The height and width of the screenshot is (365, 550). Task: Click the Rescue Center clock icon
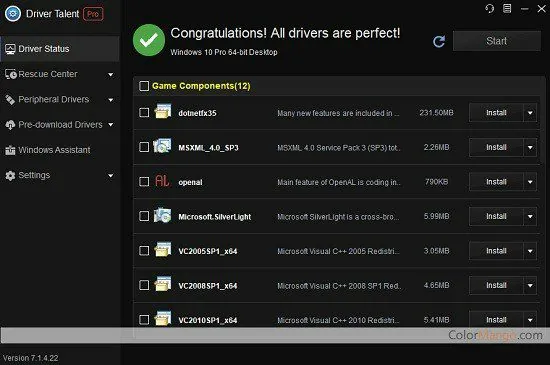11,74
